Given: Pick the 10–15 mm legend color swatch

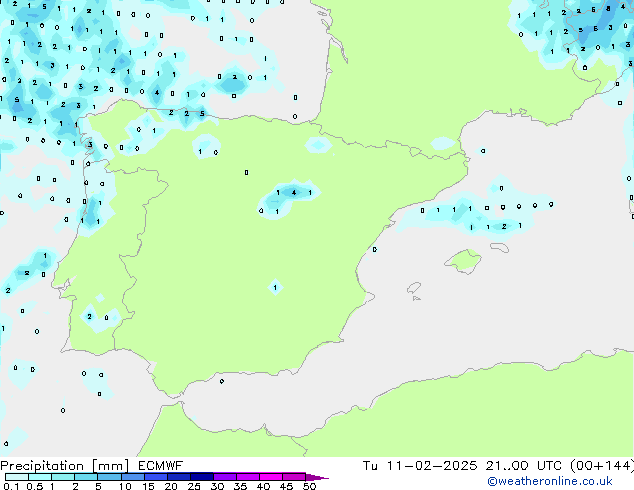Looking at the screenshot, I should coord(132,477).
